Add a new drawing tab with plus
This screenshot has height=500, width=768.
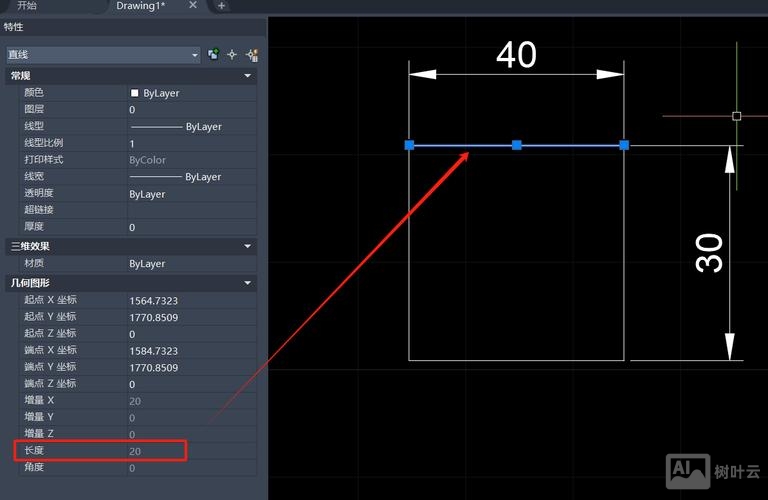point(221,6)
